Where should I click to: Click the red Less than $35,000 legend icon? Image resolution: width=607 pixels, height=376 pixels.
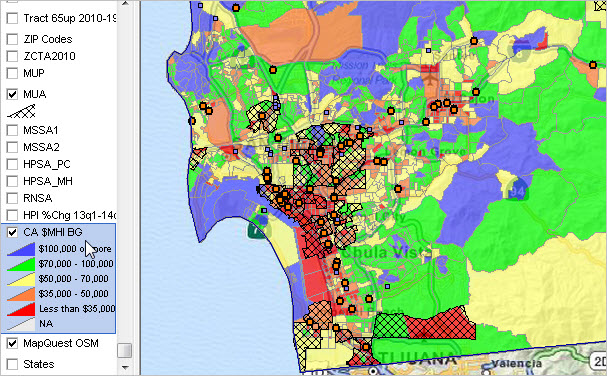tap(21, 309)
